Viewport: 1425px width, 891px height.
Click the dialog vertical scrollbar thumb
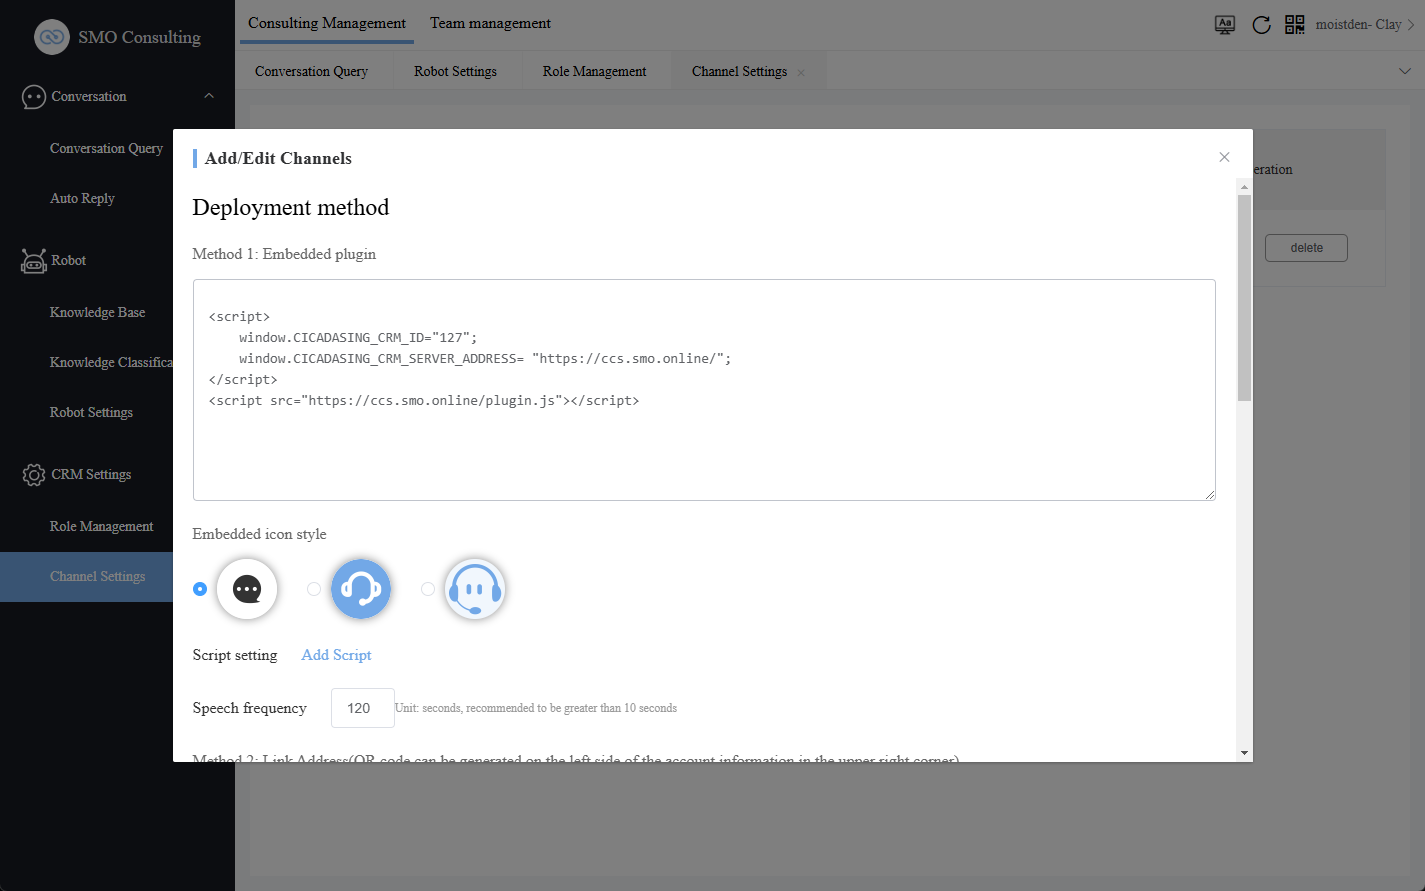(1244, 298)
